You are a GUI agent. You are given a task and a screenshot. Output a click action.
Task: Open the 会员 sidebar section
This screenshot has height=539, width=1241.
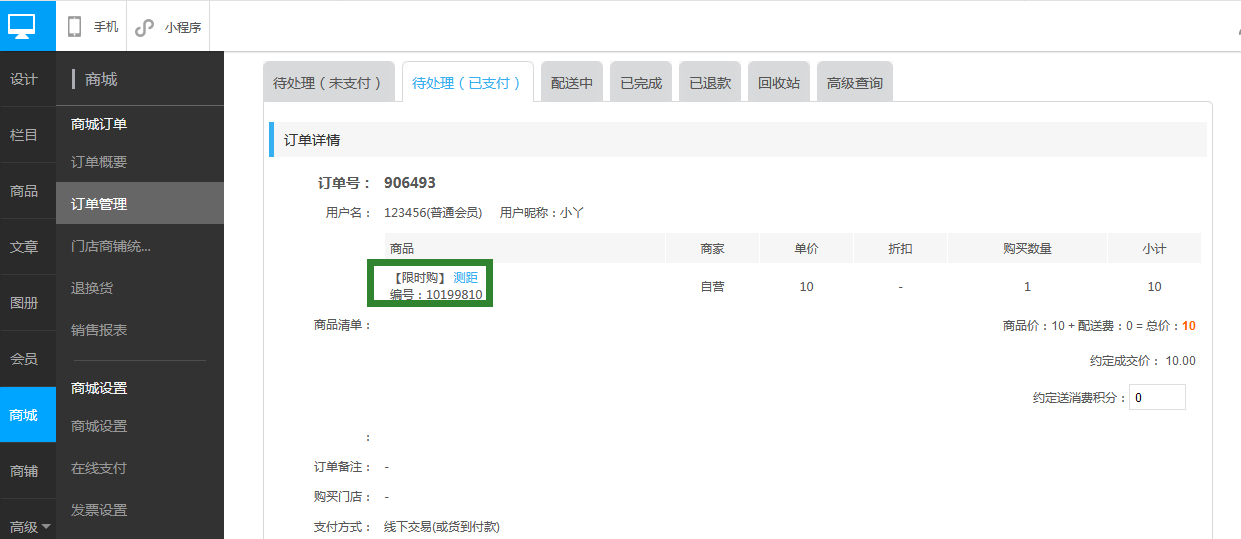click(24, 359)
